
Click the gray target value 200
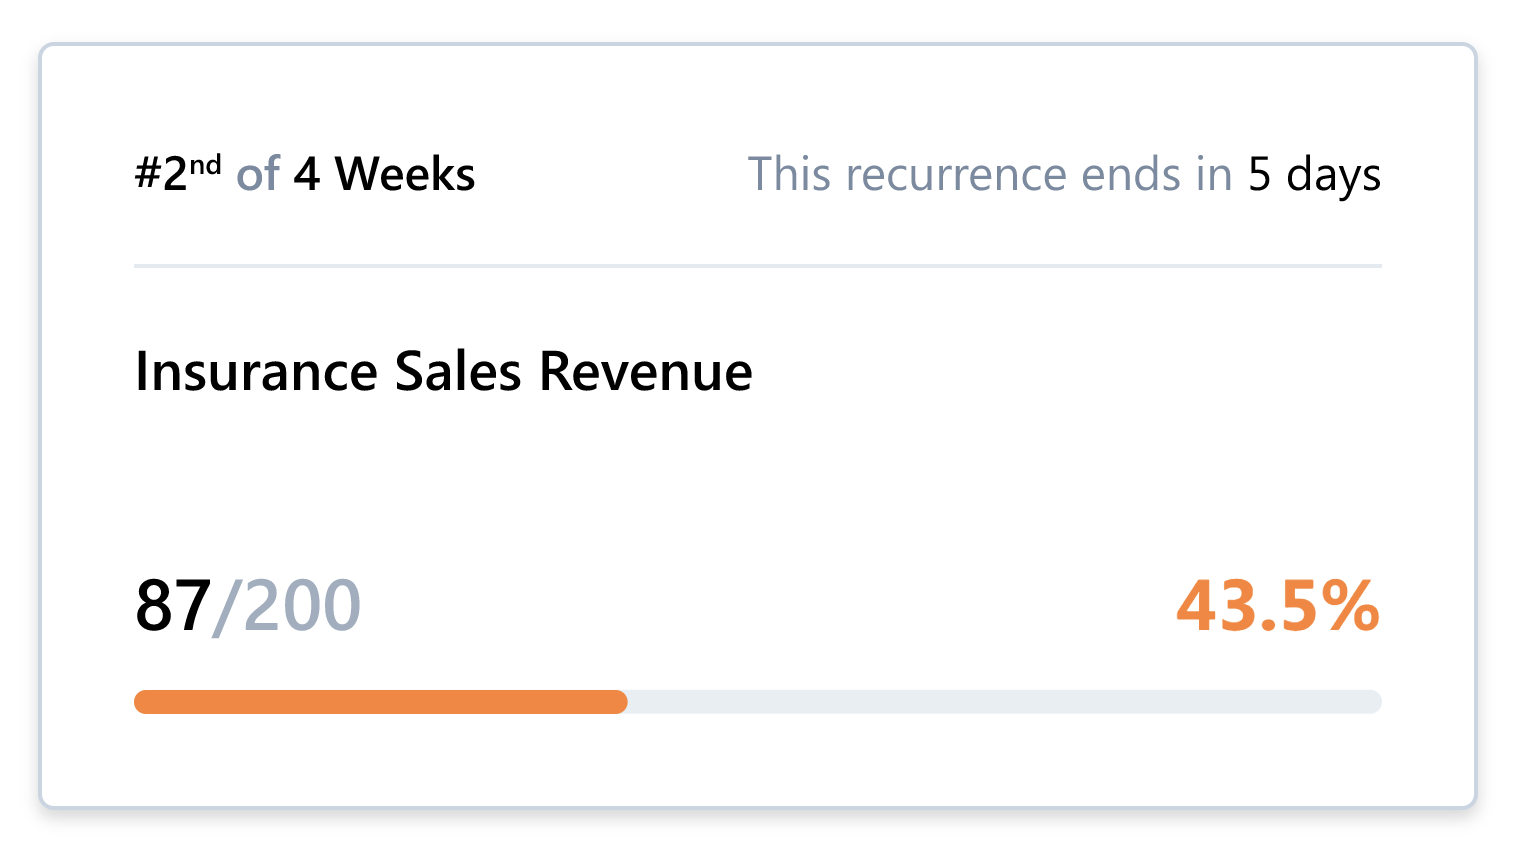coord(302,606)
